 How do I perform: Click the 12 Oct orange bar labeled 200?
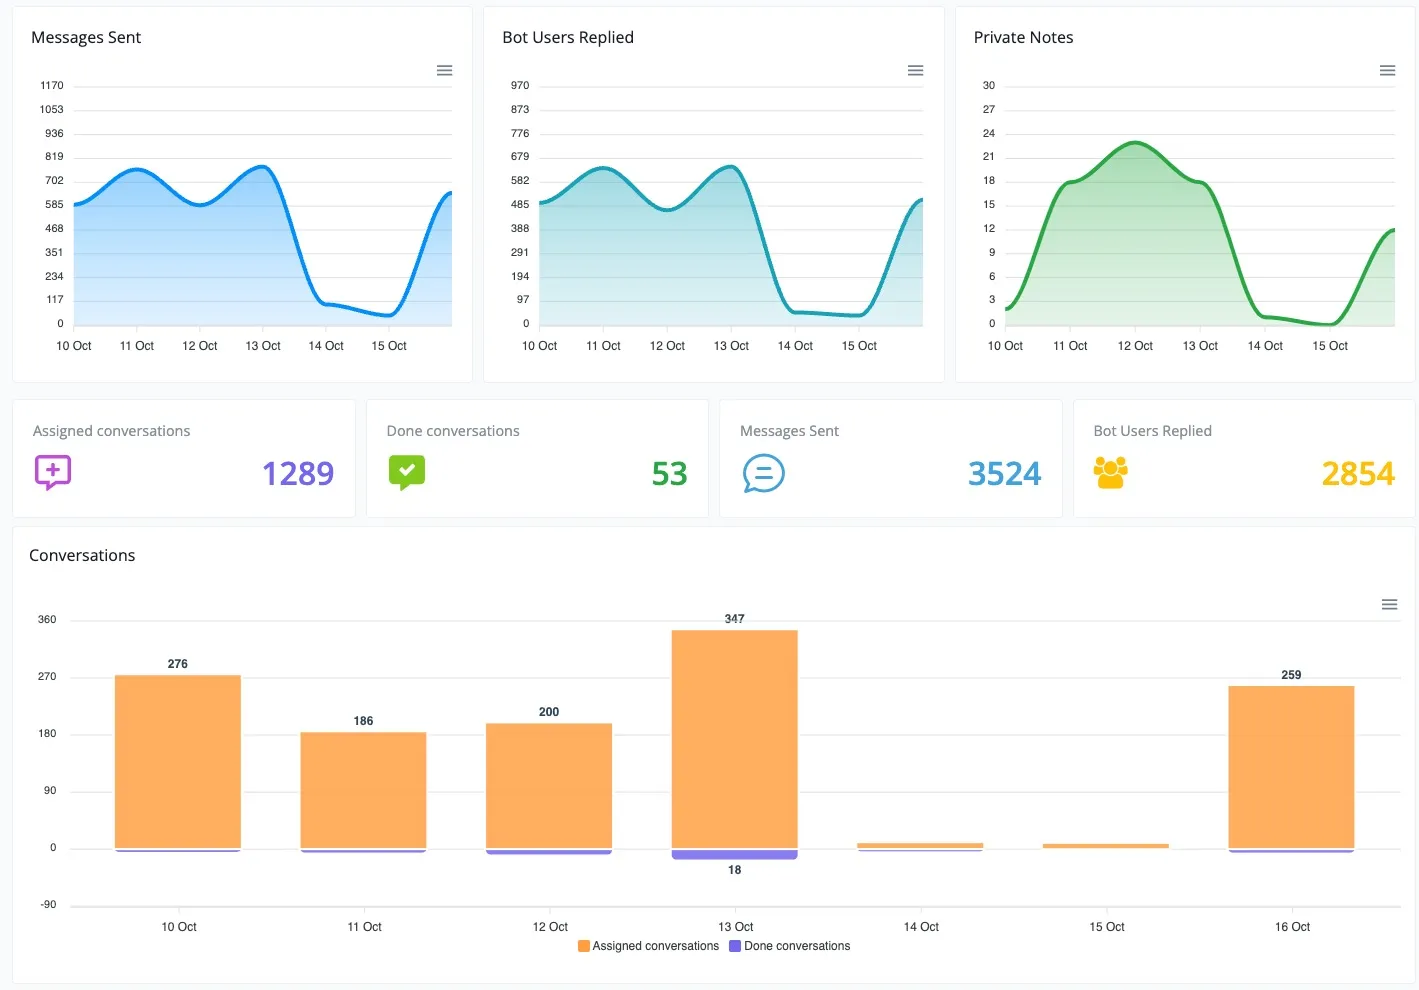coord(549,786)
